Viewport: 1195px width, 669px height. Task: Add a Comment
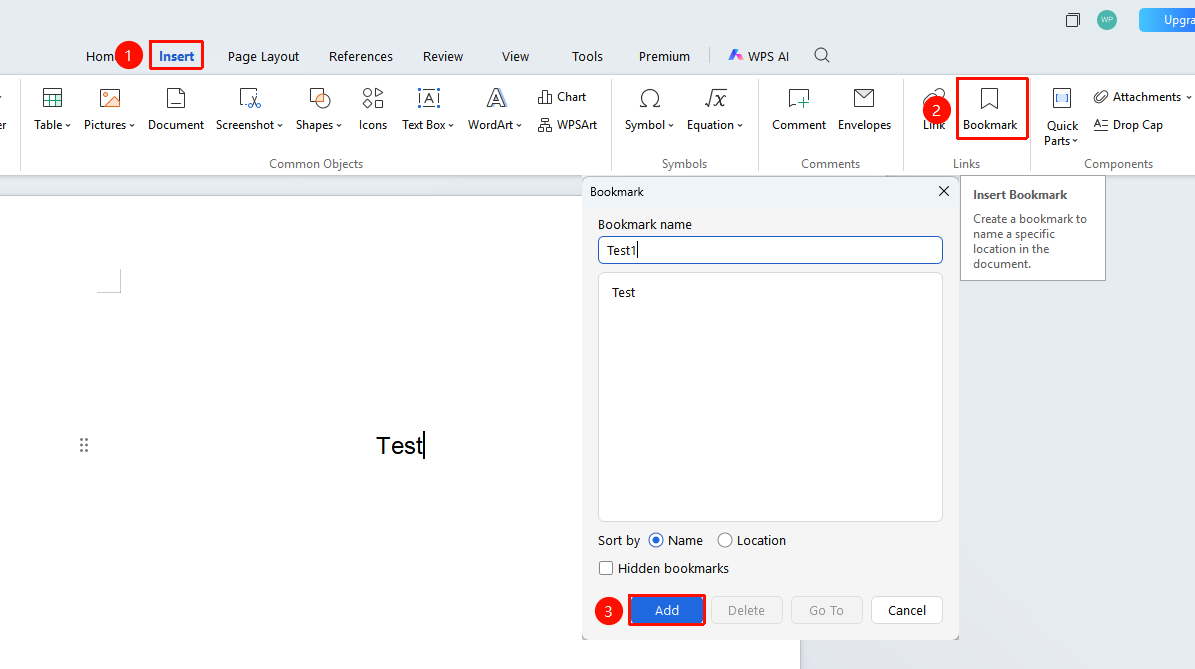pos(799,109)
